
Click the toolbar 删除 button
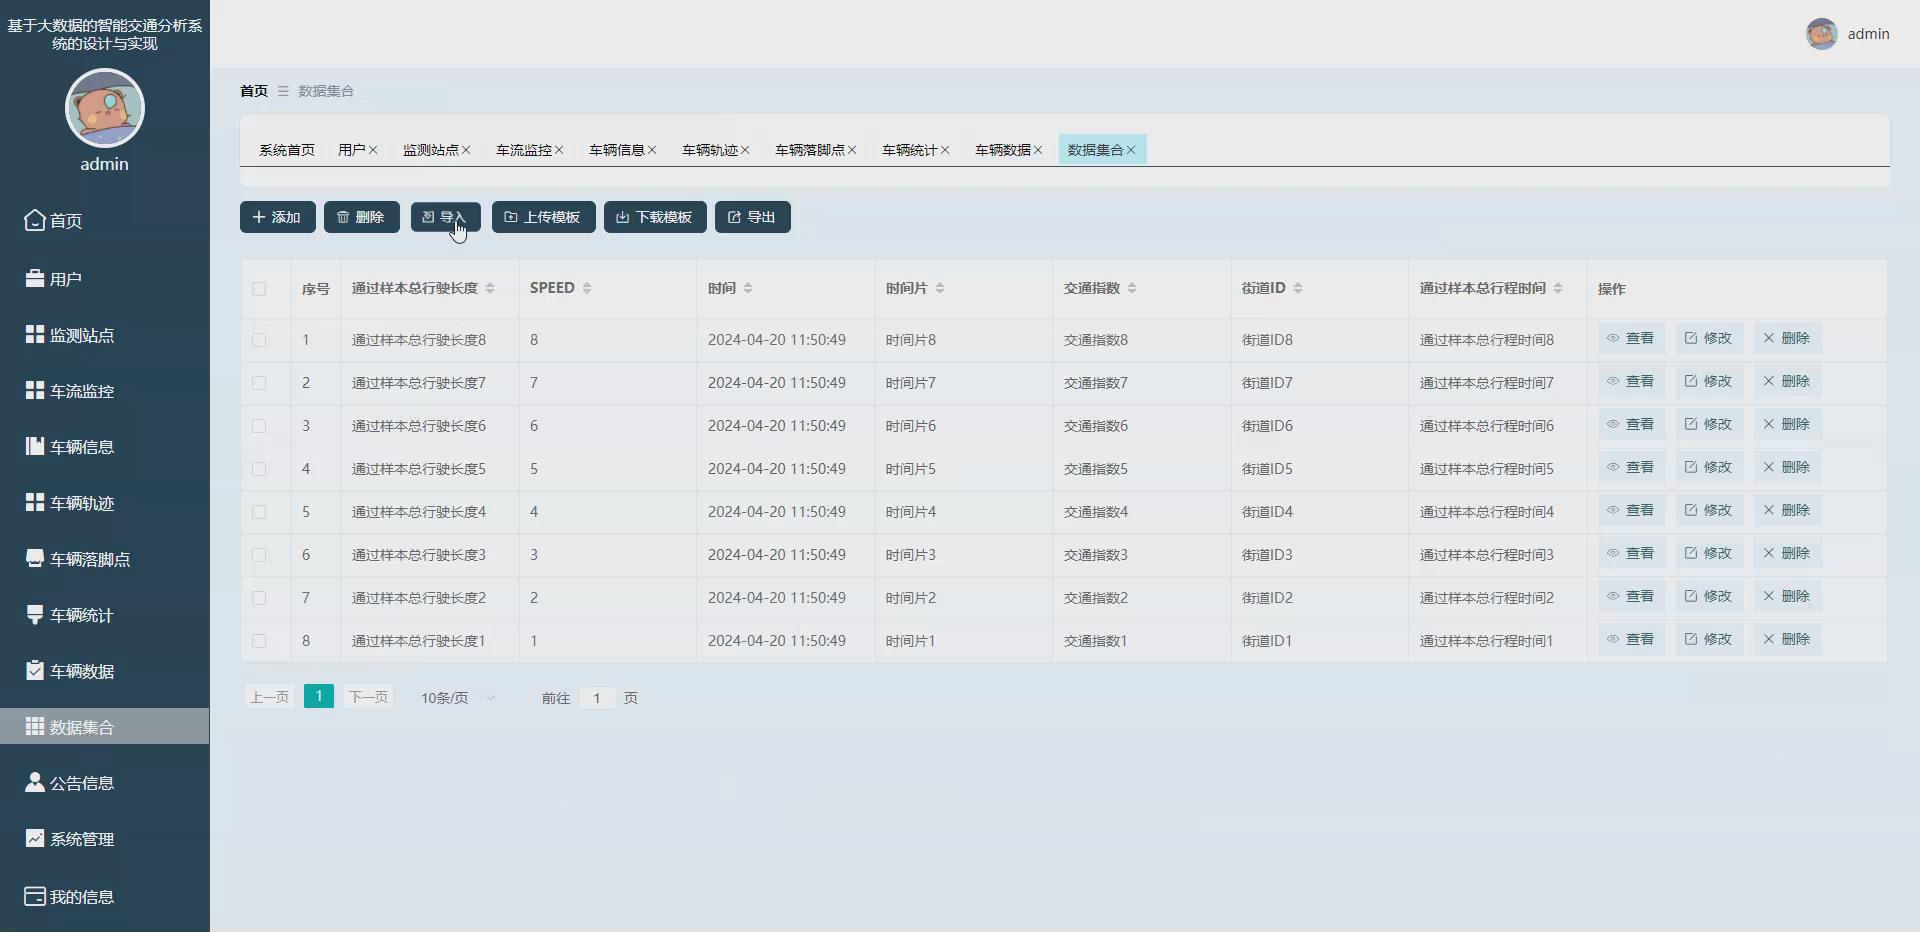point(362,217)
